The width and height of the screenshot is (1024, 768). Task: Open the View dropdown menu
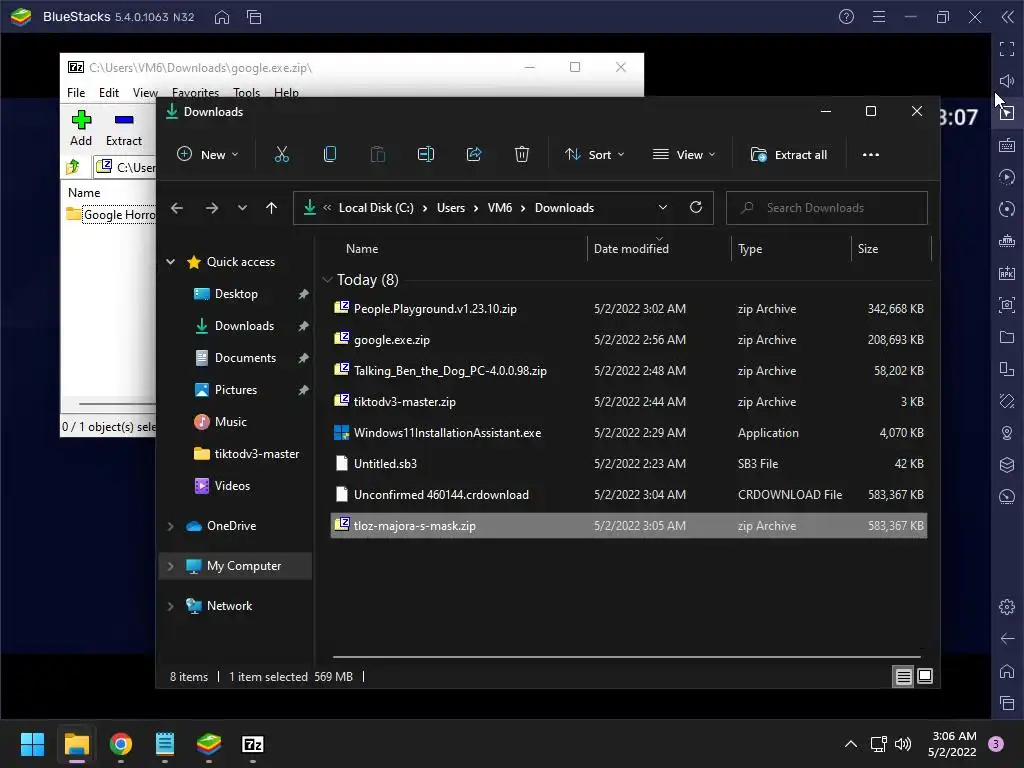[684, 155]
